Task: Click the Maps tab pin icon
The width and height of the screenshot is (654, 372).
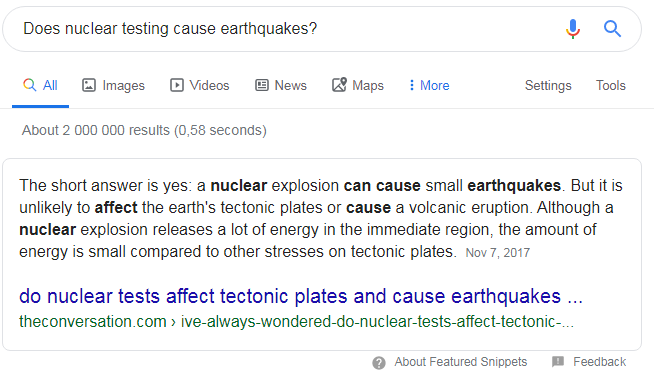Action: tap(339, 85)
